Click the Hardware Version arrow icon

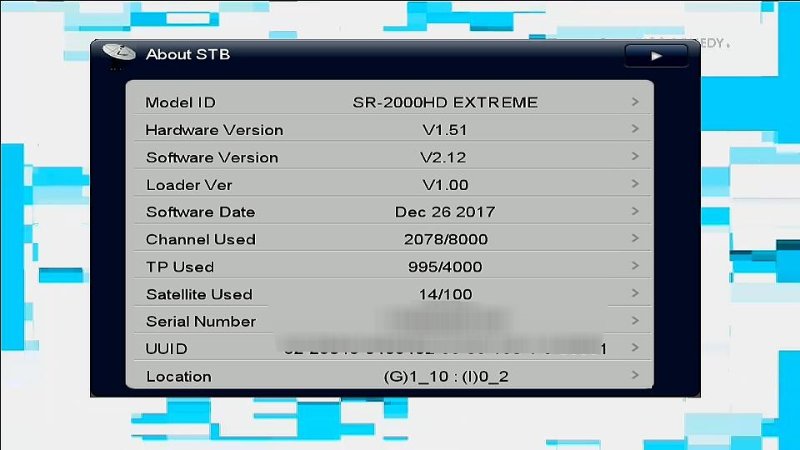point(635,130)
